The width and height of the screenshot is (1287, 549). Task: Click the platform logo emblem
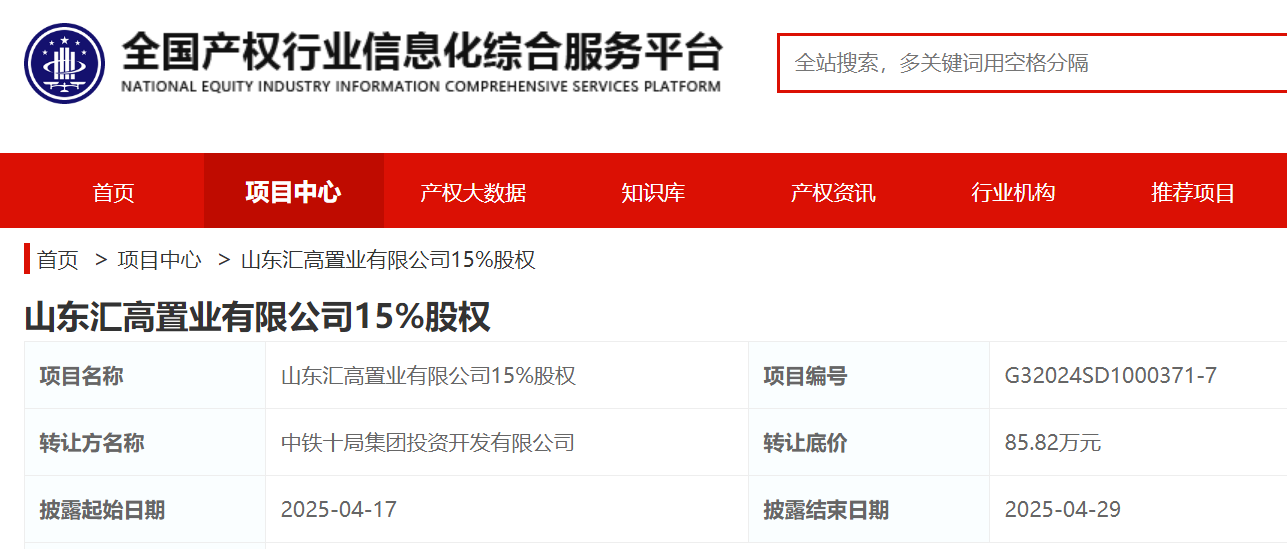(x=64, y=63)
